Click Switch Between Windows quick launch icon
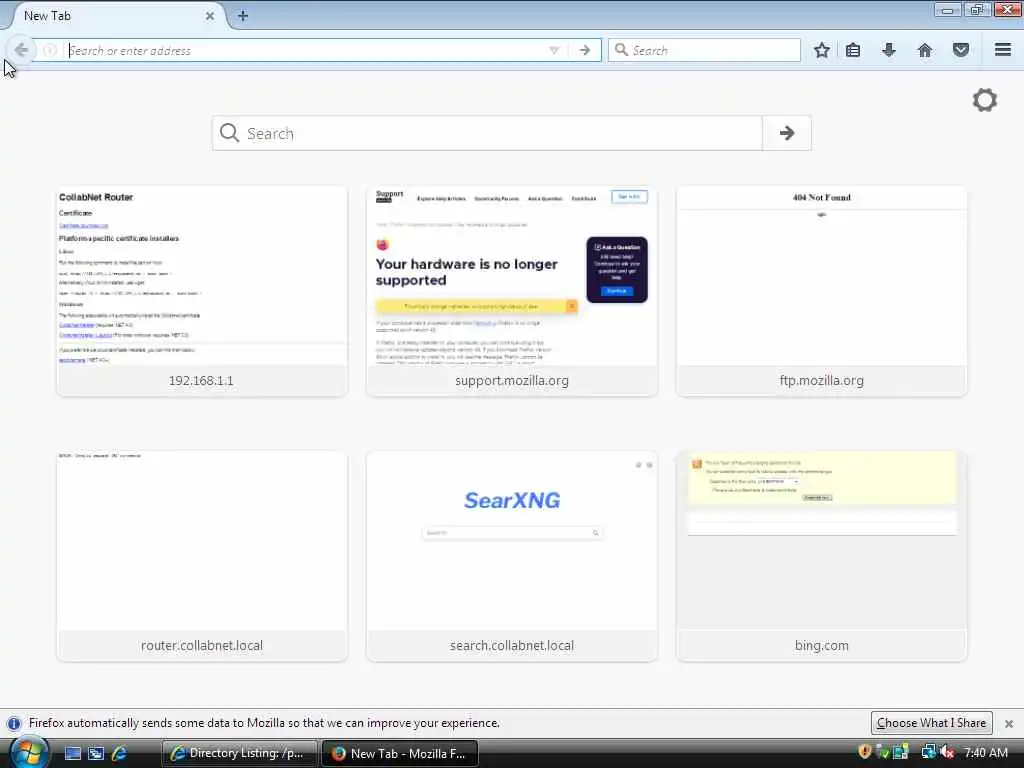 tap(96, 753)
